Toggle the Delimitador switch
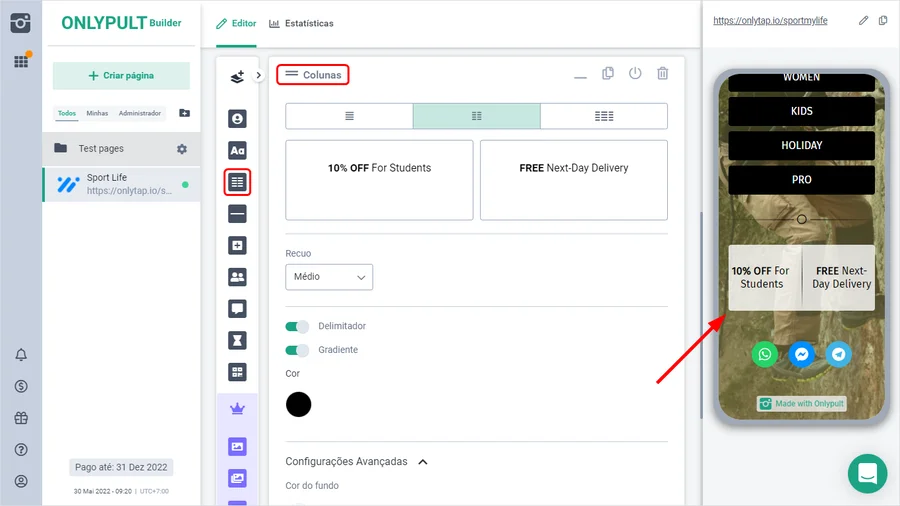 point(297,326)
